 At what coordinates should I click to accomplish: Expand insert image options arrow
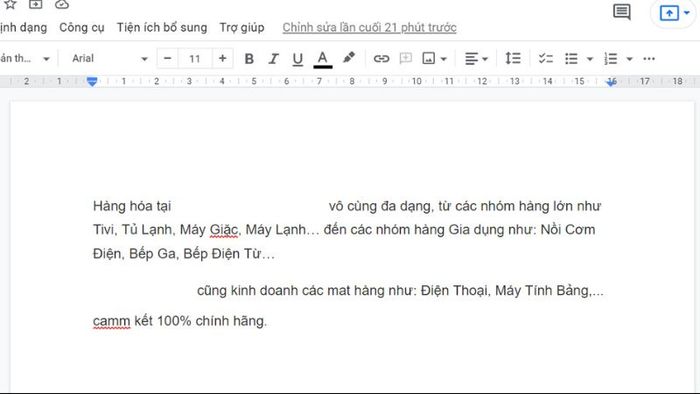(x=443, y=59)
